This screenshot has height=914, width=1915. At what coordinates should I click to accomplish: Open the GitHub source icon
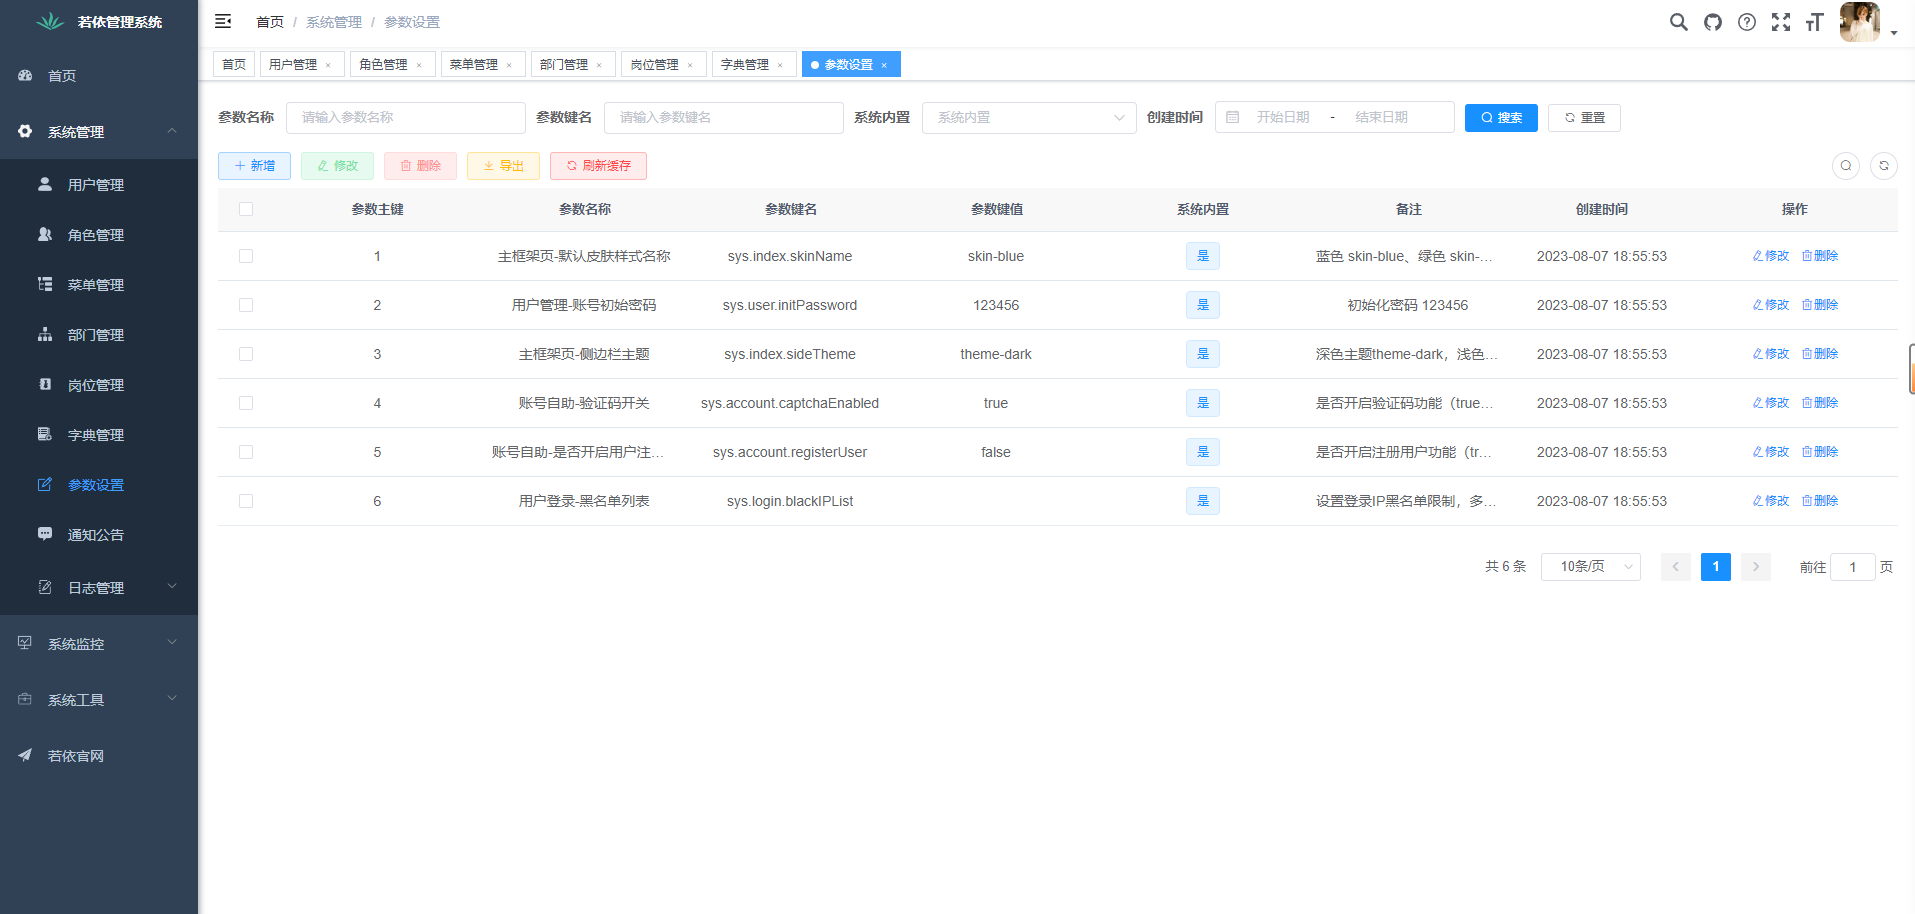tap(1713, 22)
